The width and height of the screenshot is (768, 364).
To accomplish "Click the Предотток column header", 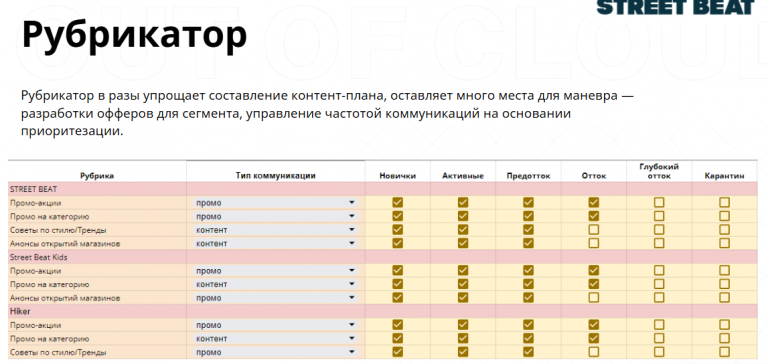I will click(x=528, y=176).
